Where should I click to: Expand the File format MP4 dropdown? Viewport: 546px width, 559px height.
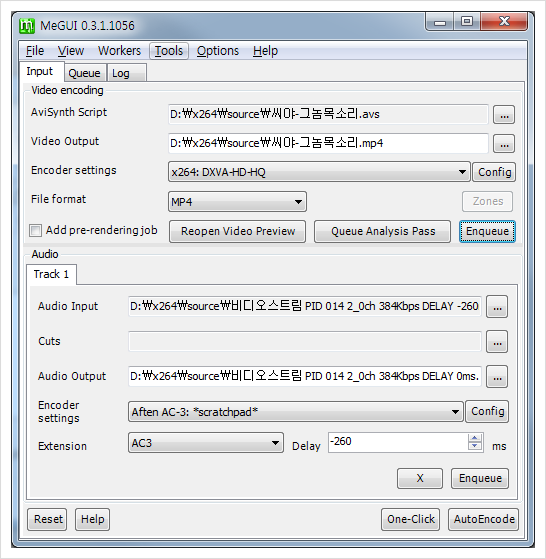[x=237, y=202]
